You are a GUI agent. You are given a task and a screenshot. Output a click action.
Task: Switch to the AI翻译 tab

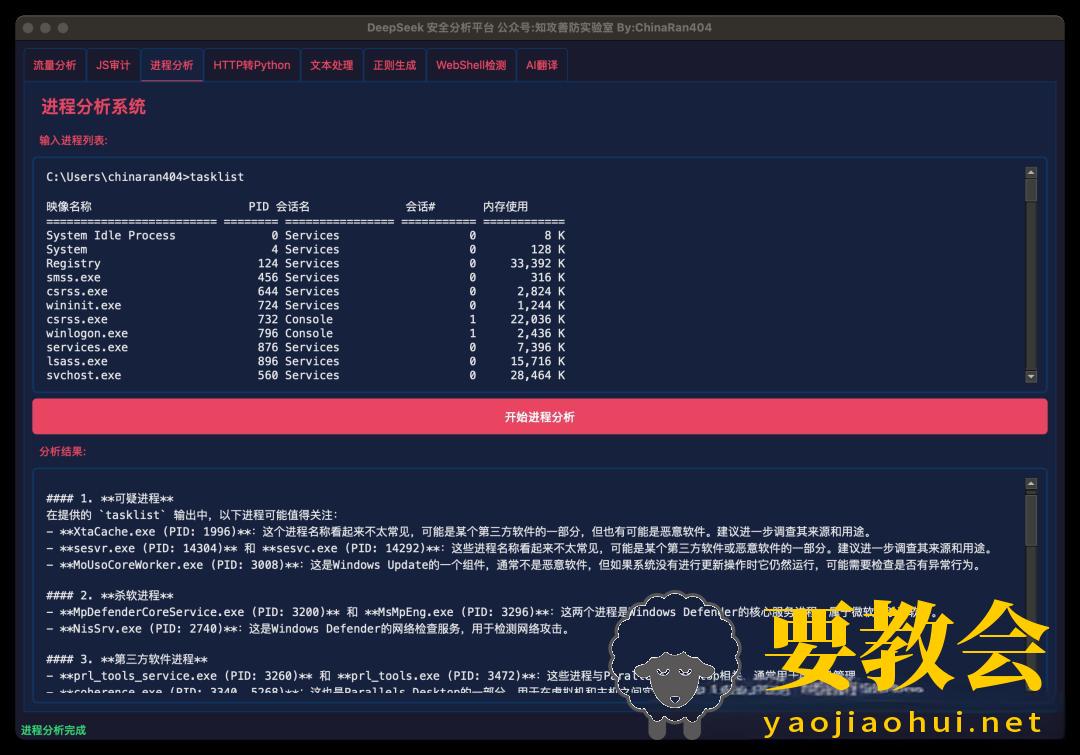coord(542,65)
